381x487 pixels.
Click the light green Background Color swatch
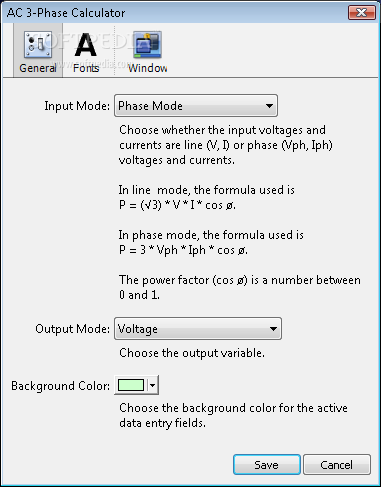point(131,385)
